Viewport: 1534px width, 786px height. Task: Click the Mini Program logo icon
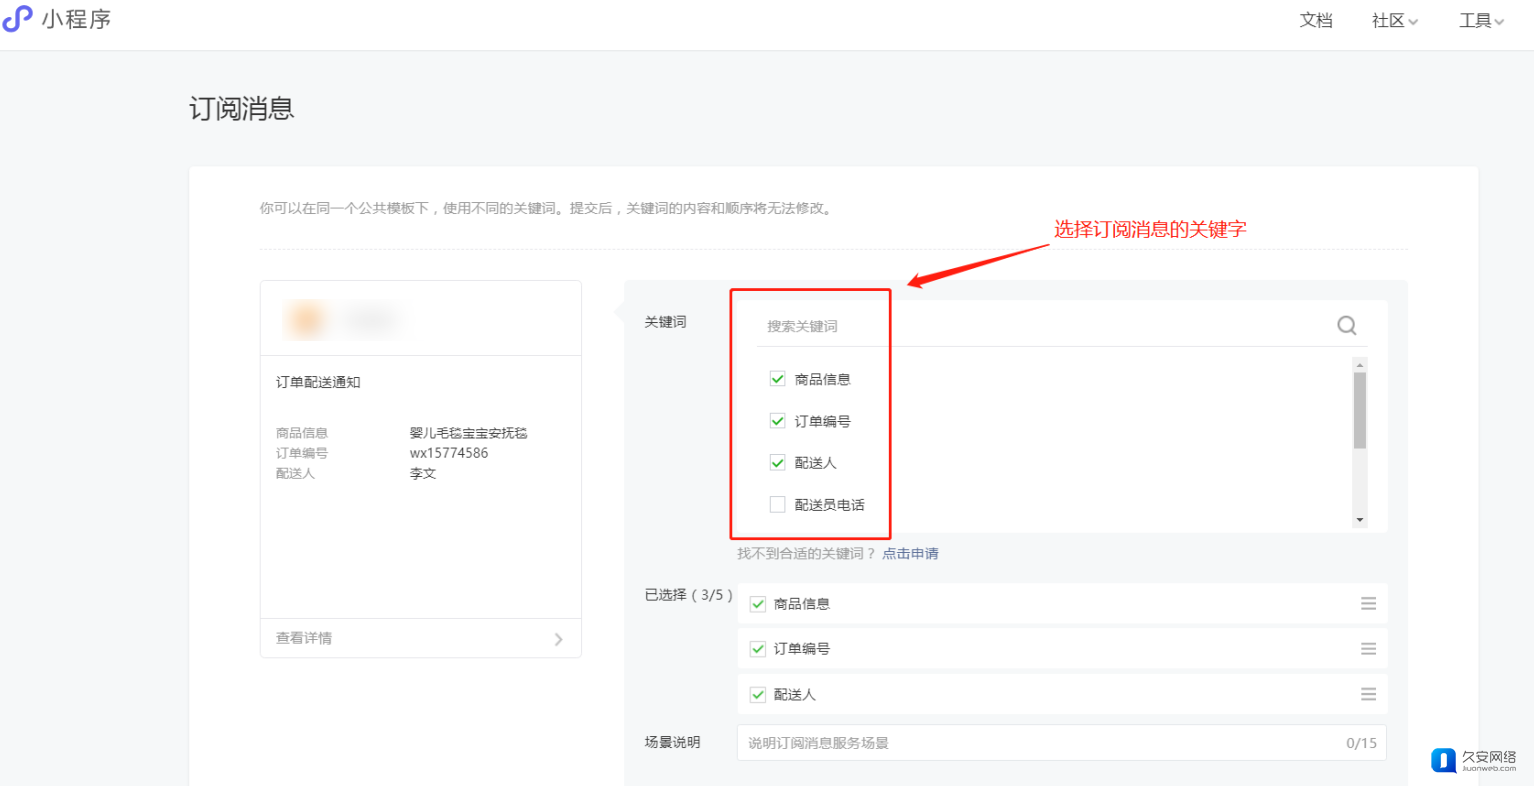17,19
